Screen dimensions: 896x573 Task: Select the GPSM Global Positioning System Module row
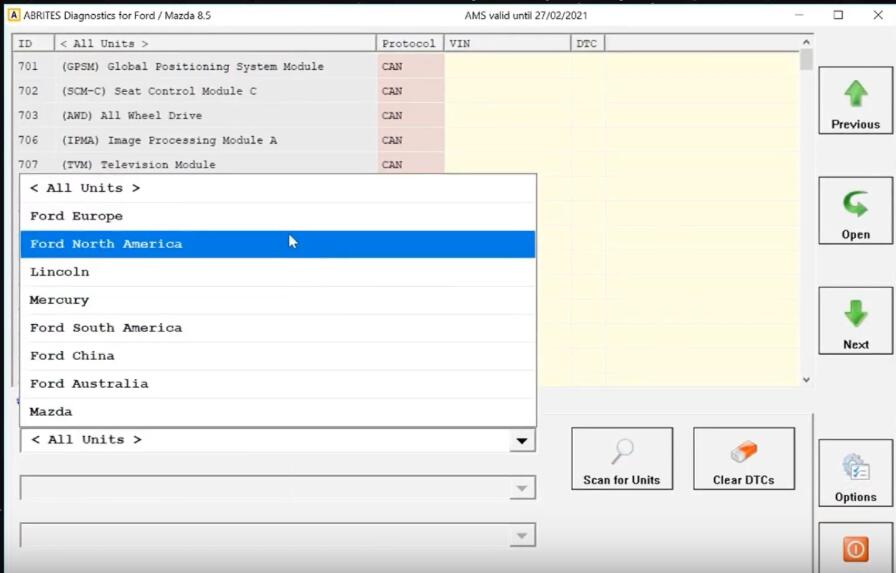pos(193,67)
